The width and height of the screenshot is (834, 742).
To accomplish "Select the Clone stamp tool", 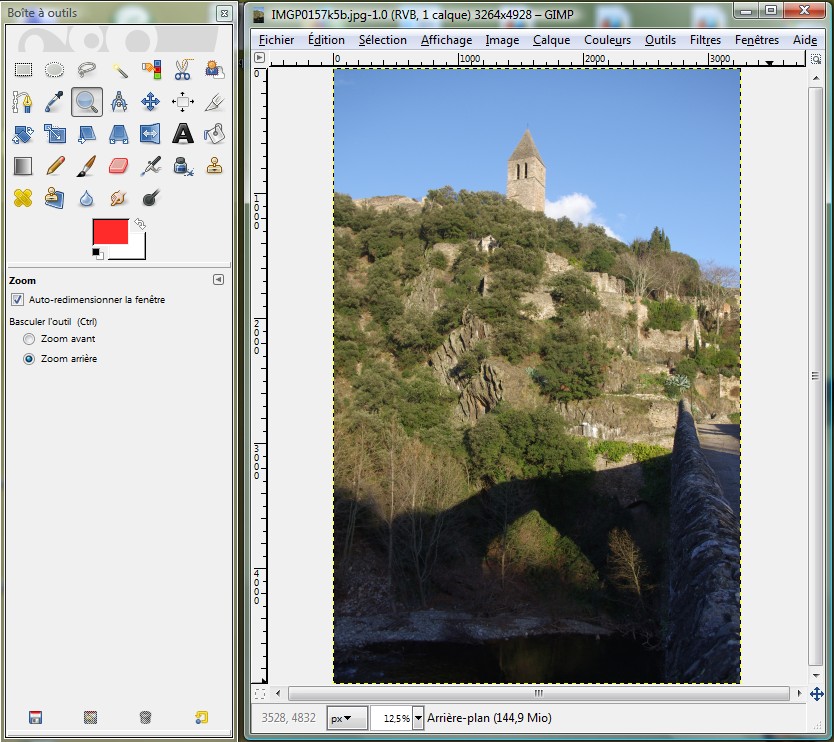I will coord(214,166).
